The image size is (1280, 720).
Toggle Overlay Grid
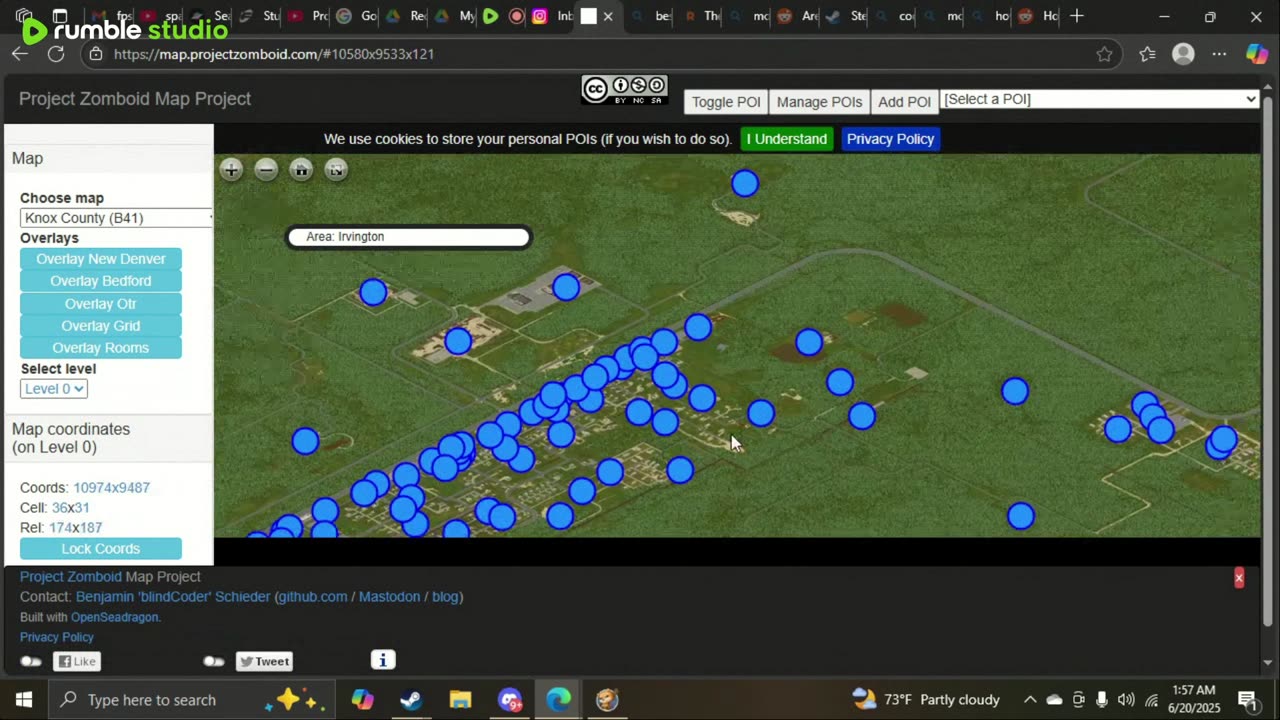coord(101,326)
